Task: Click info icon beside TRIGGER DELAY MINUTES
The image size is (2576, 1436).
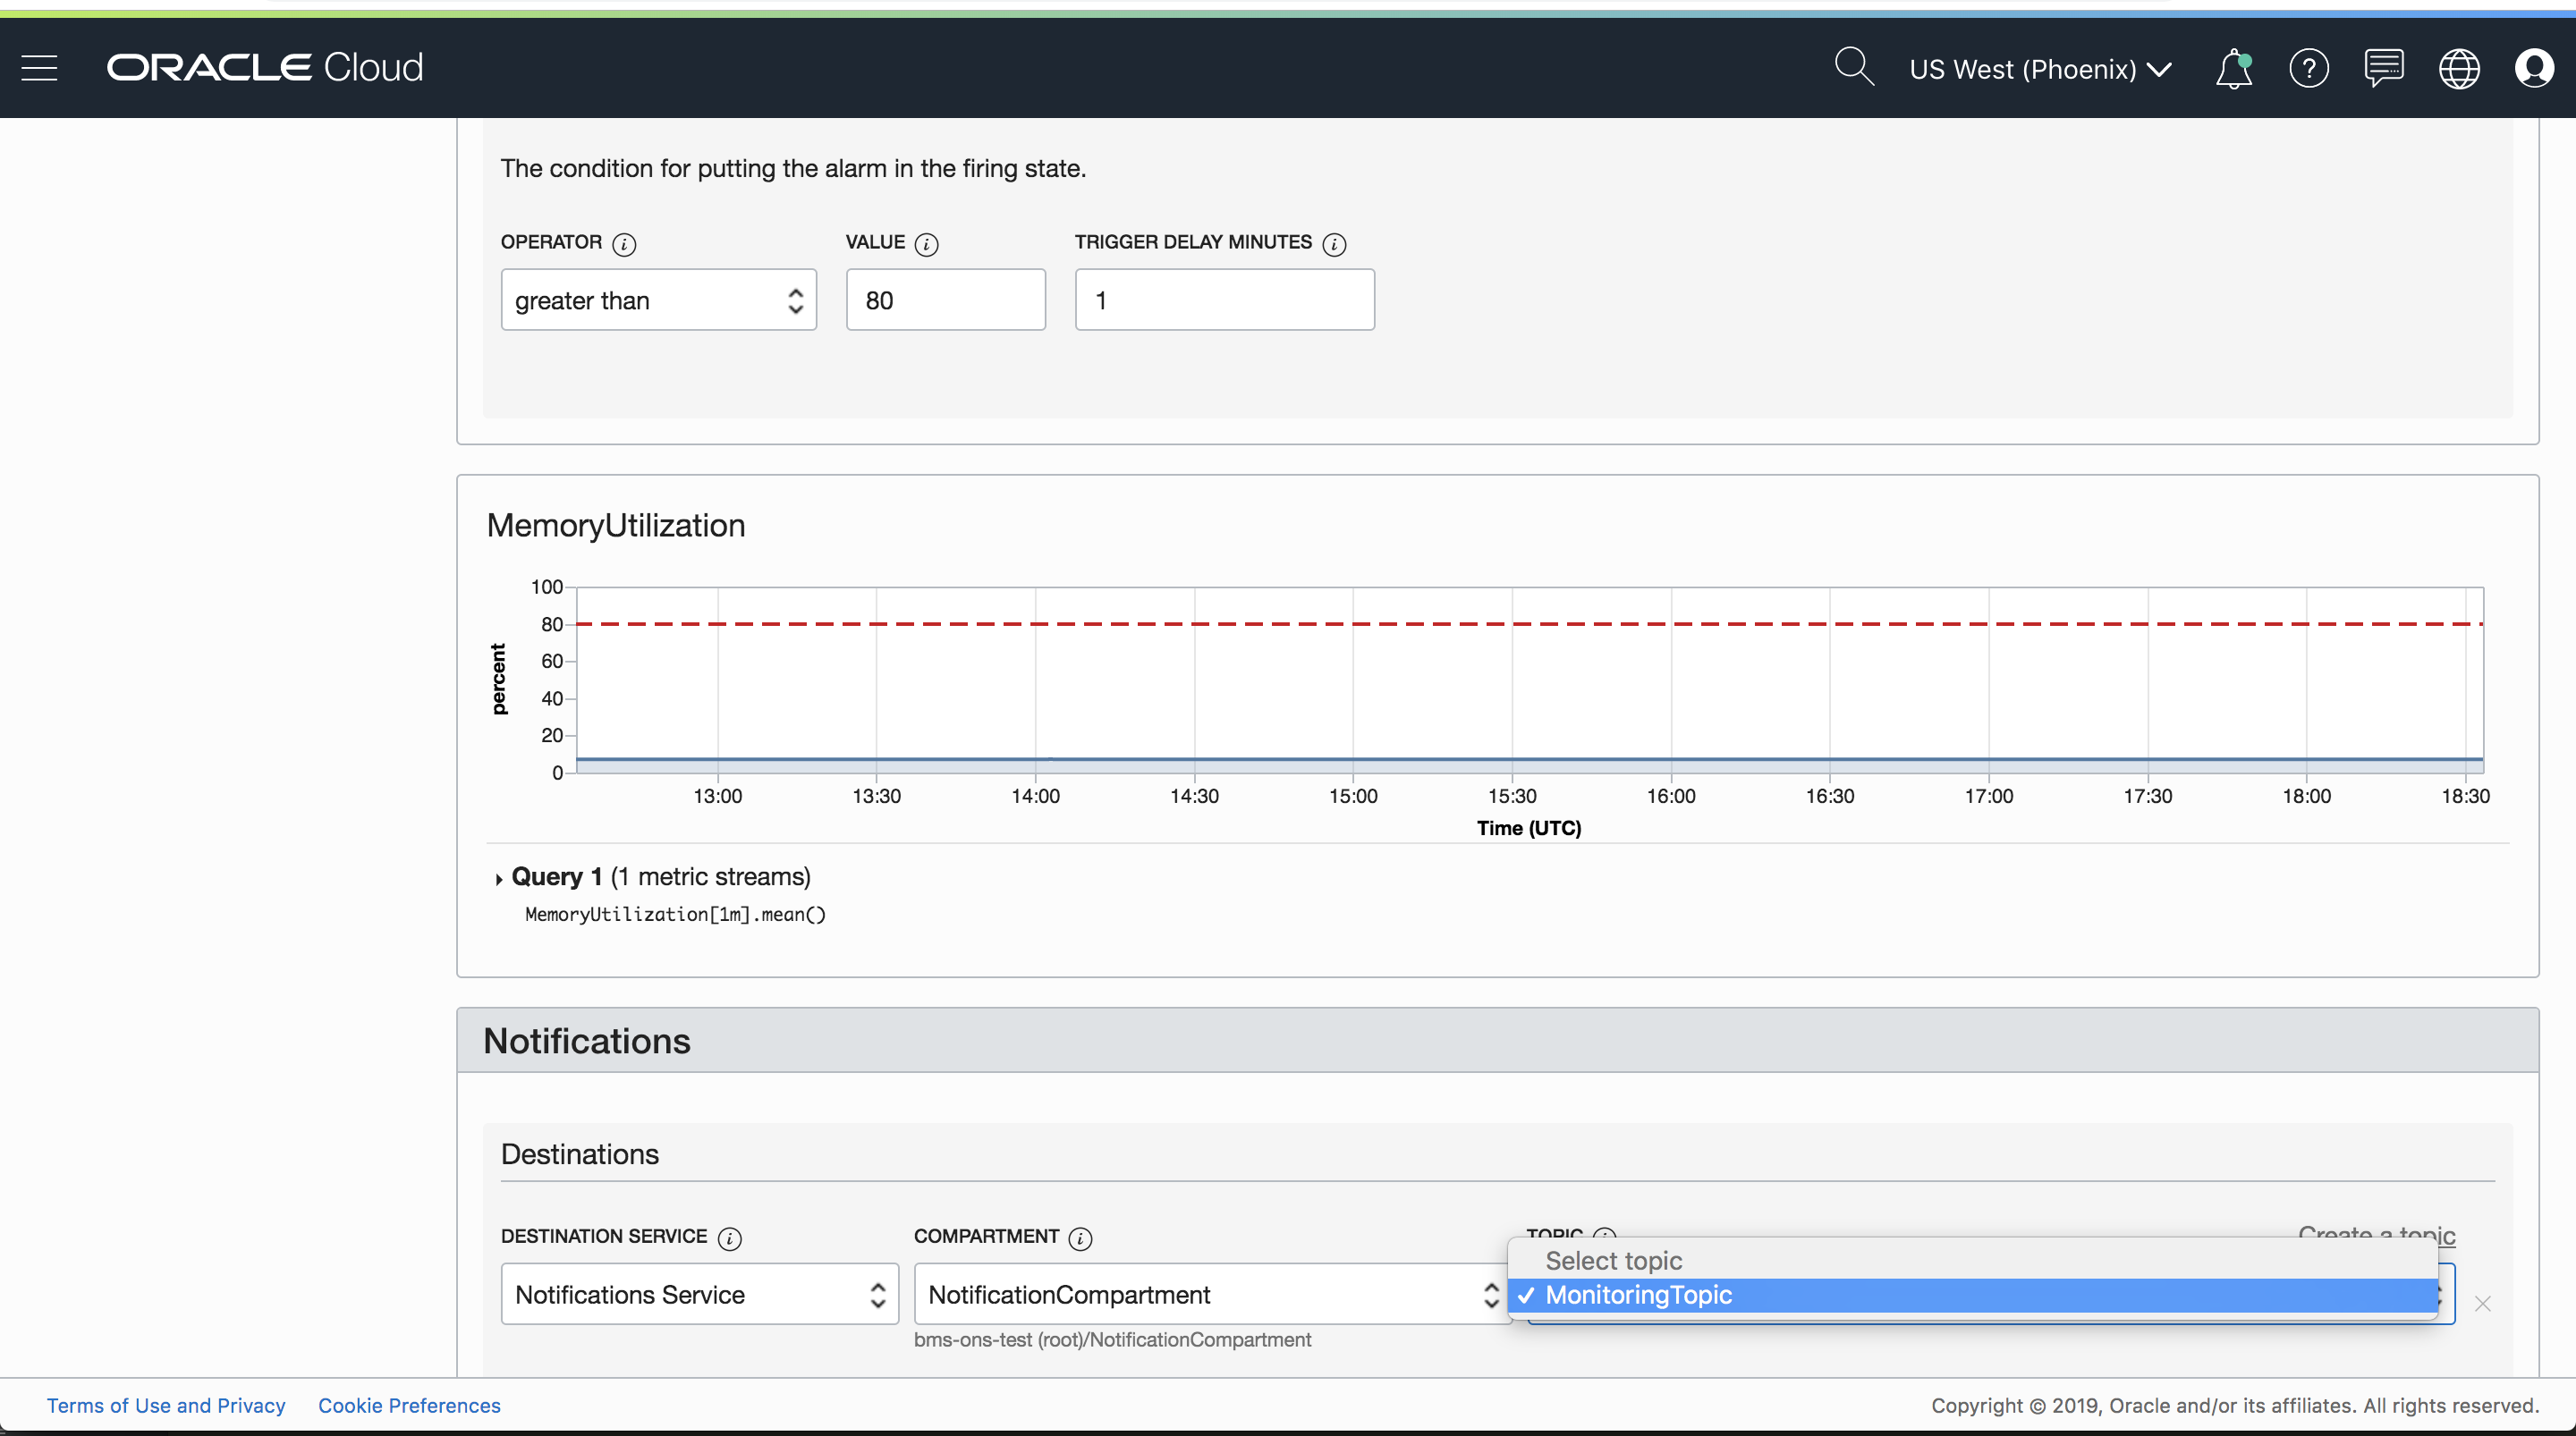Action: tap(1334, 244)
